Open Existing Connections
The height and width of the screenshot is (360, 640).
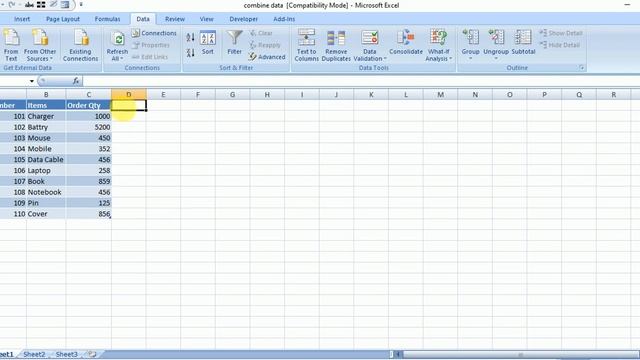pyautogui.click(x=80, y=45)
